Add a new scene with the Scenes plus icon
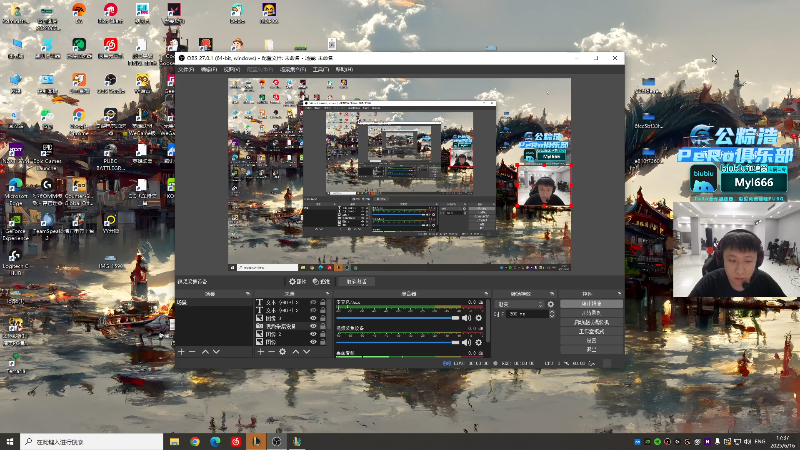This screenshot has height=450, width=800. coord(181,352)
